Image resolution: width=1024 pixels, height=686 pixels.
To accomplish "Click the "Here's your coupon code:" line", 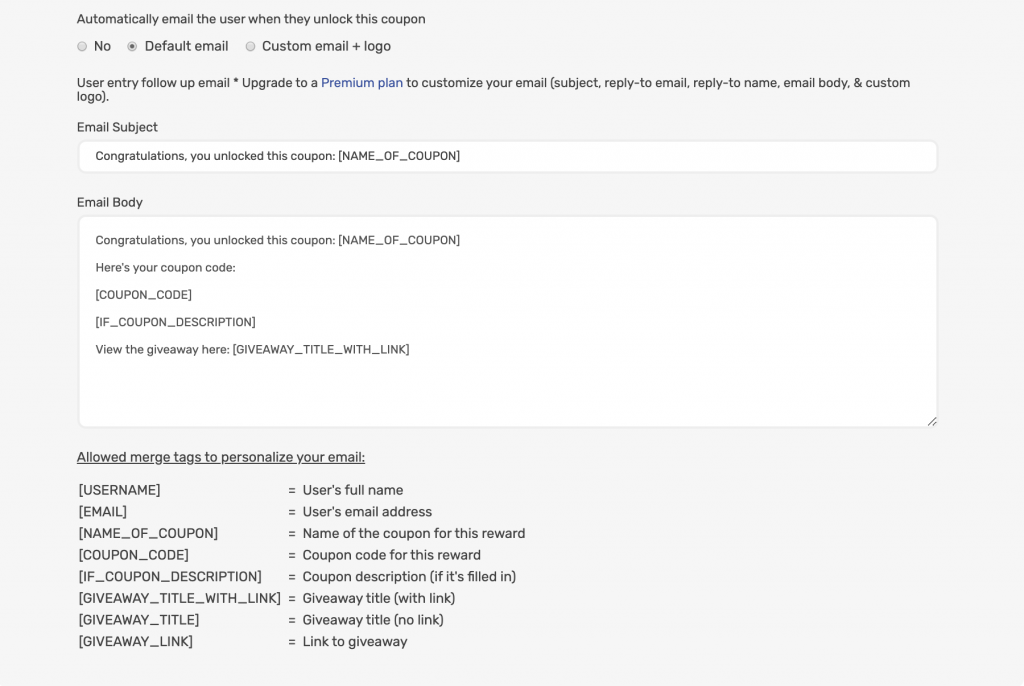I will tap(165, 267).
